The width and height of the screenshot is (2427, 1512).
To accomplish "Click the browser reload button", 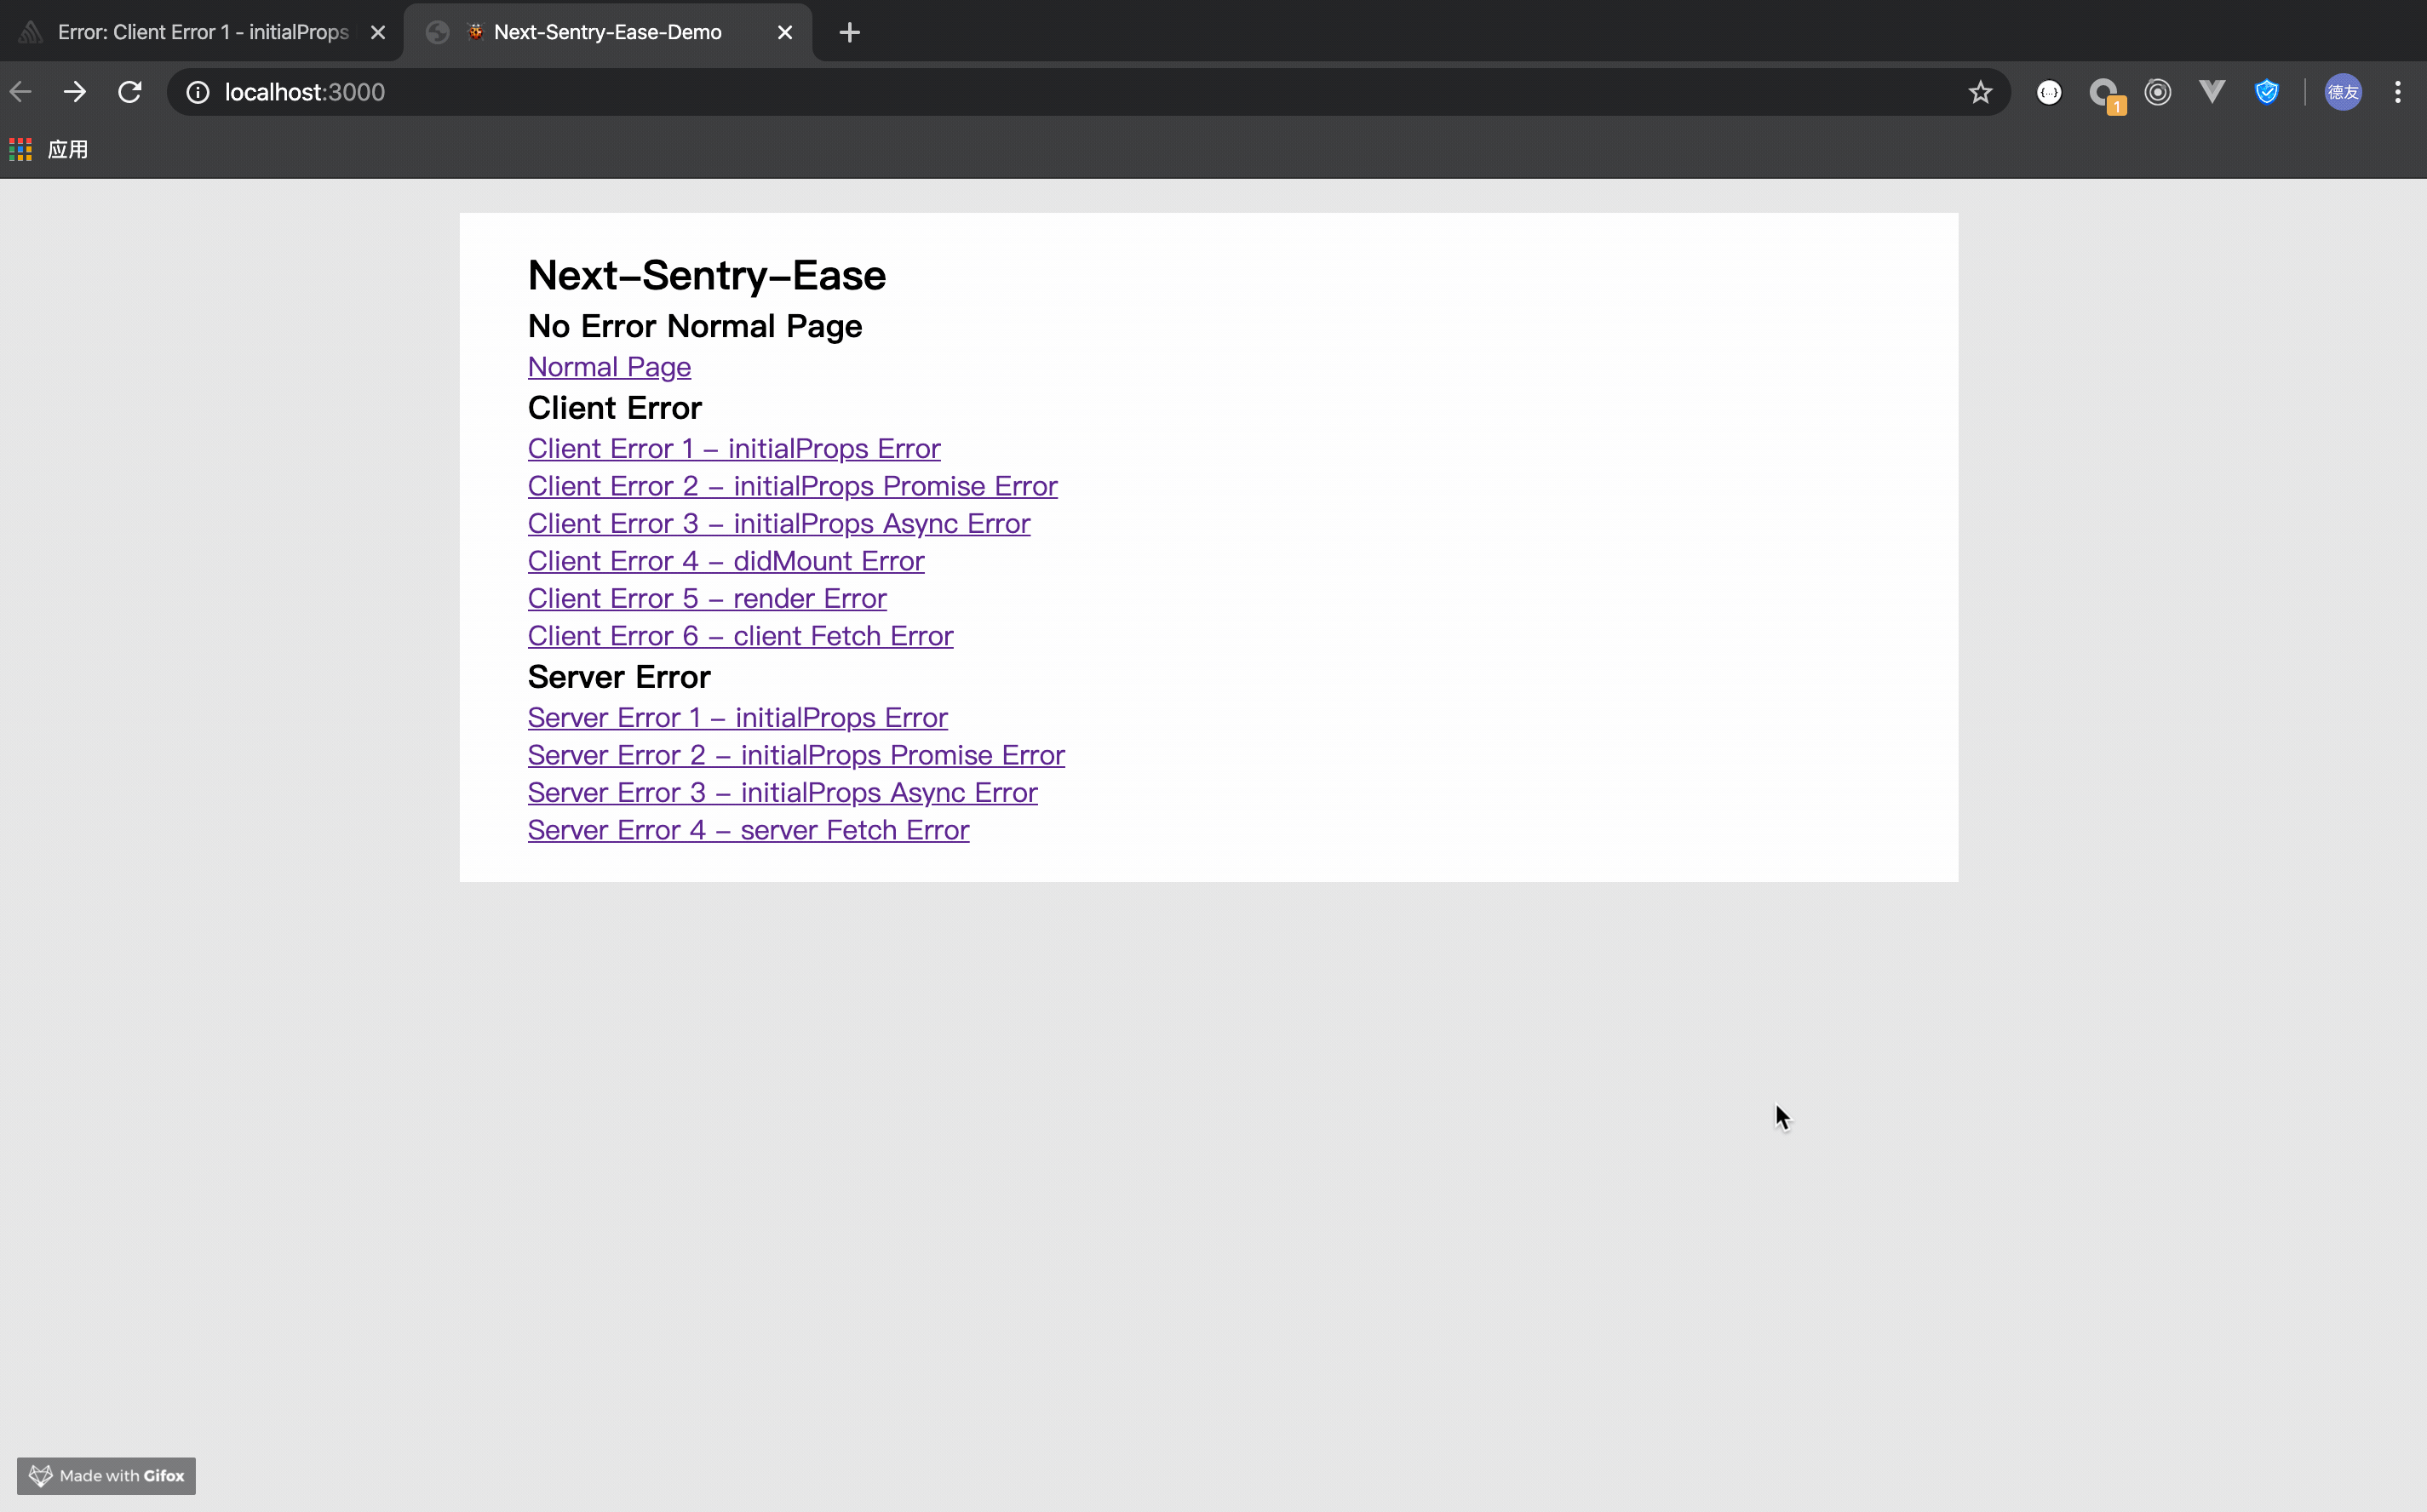I will [130, 92].
